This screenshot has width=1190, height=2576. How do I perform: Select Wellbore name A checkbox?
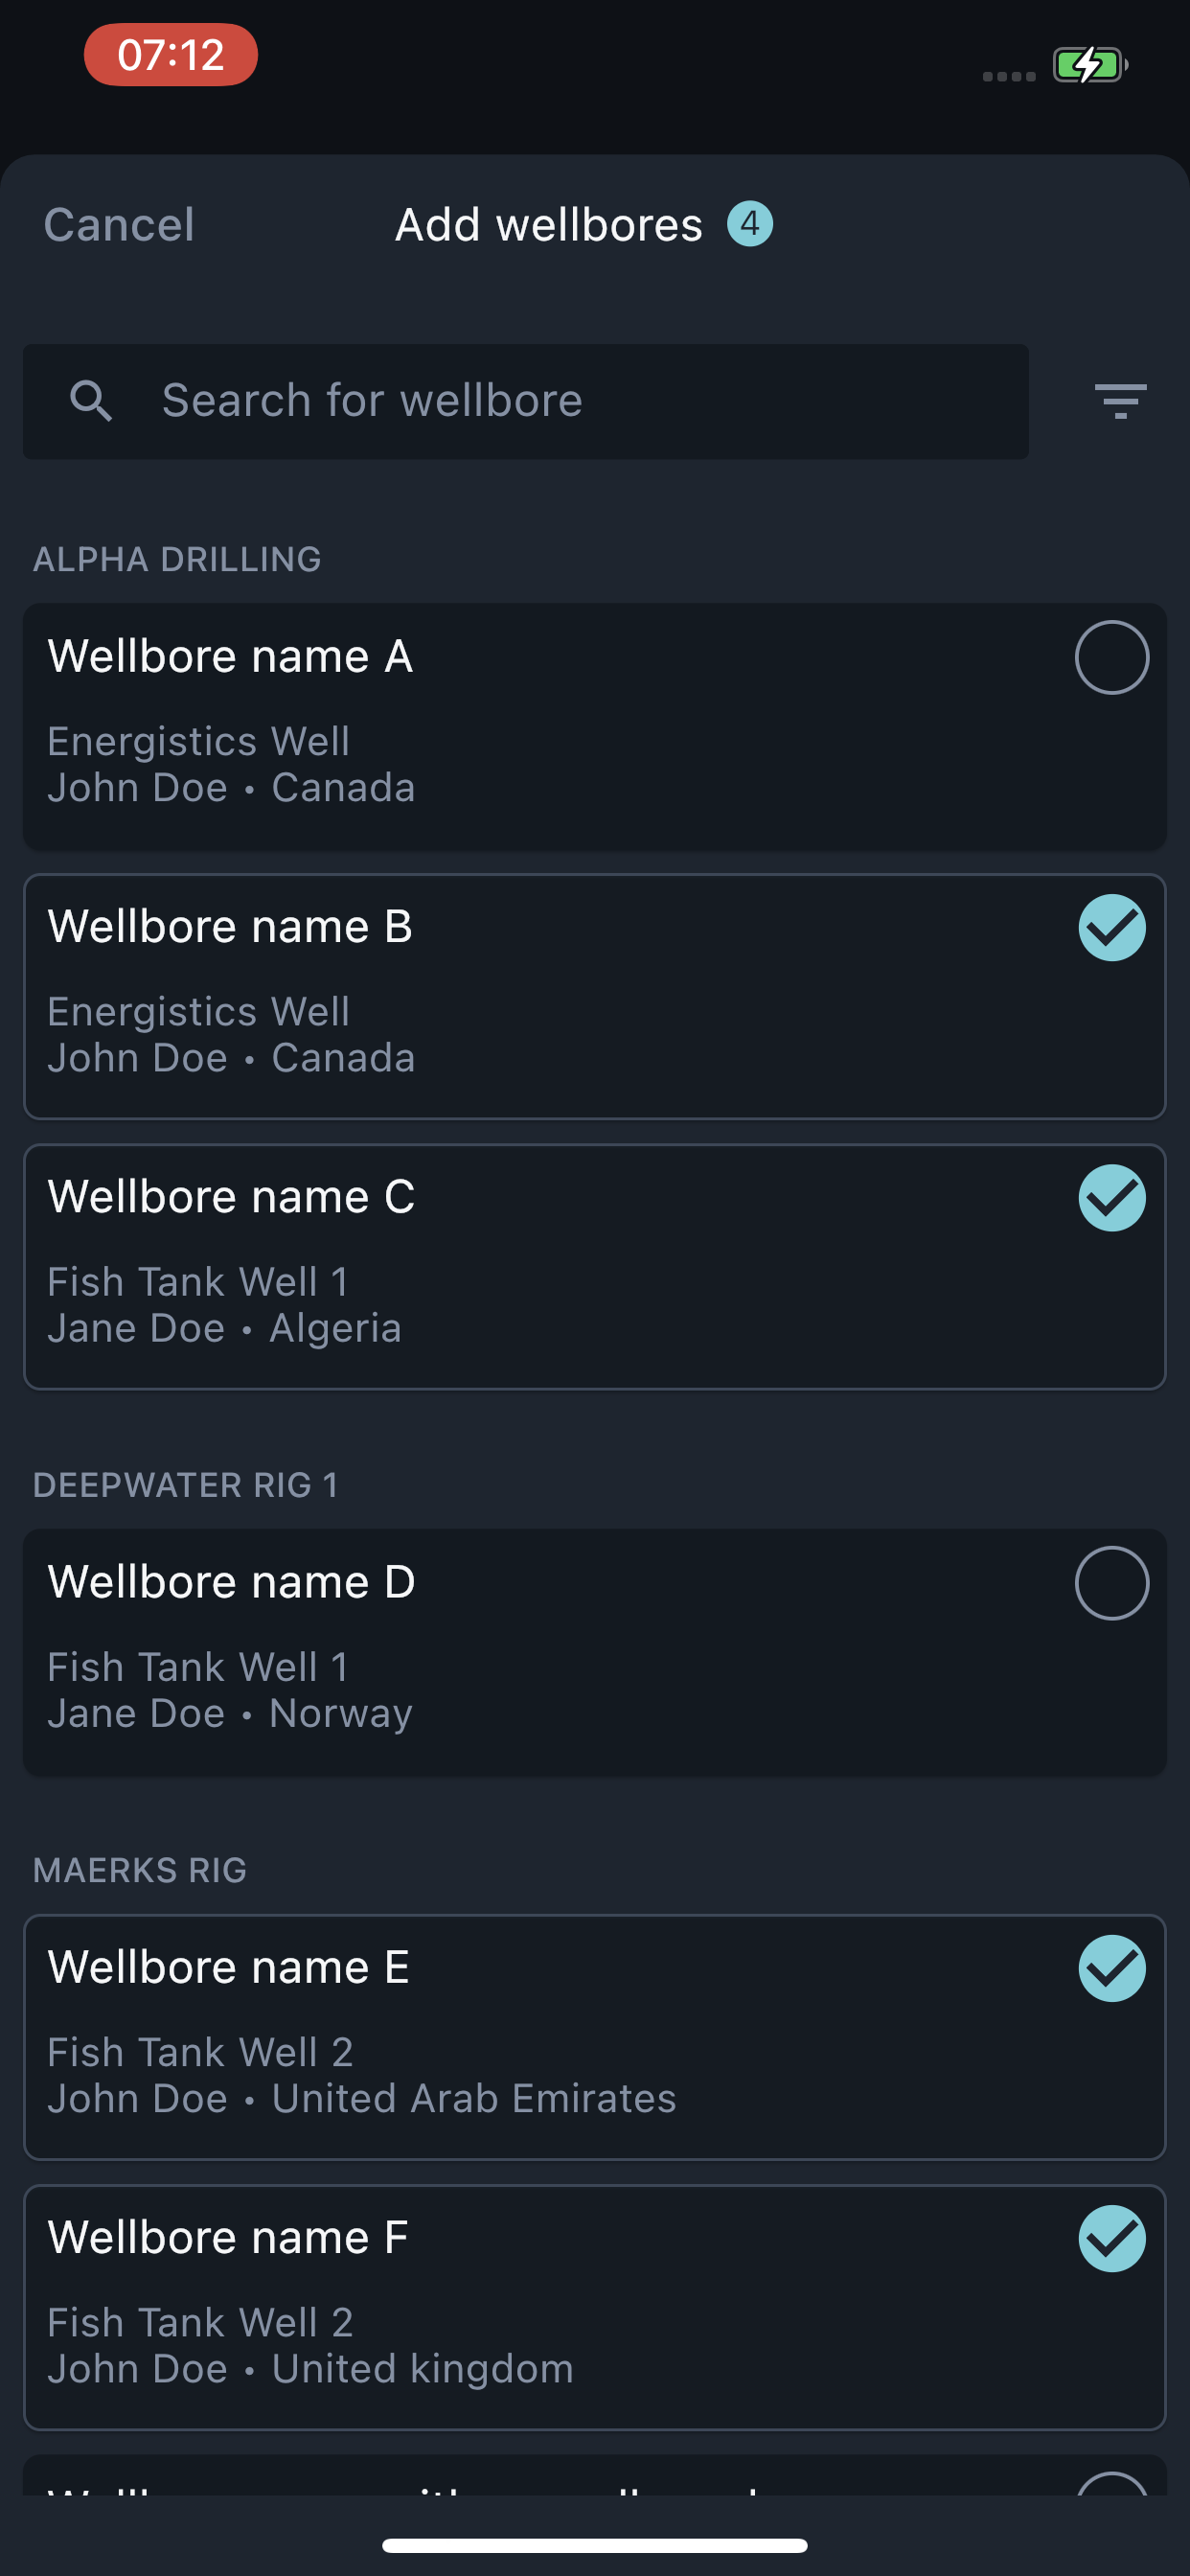click(x=1112, y=657)
